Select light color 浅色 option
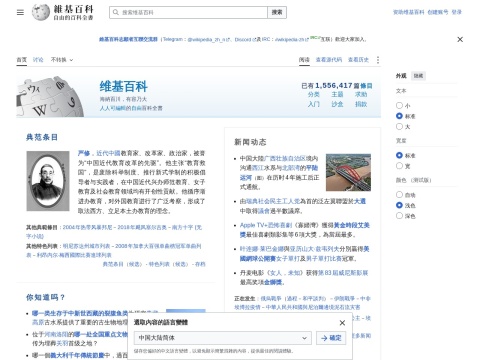The image size is (480, 360). click(399, 205)
